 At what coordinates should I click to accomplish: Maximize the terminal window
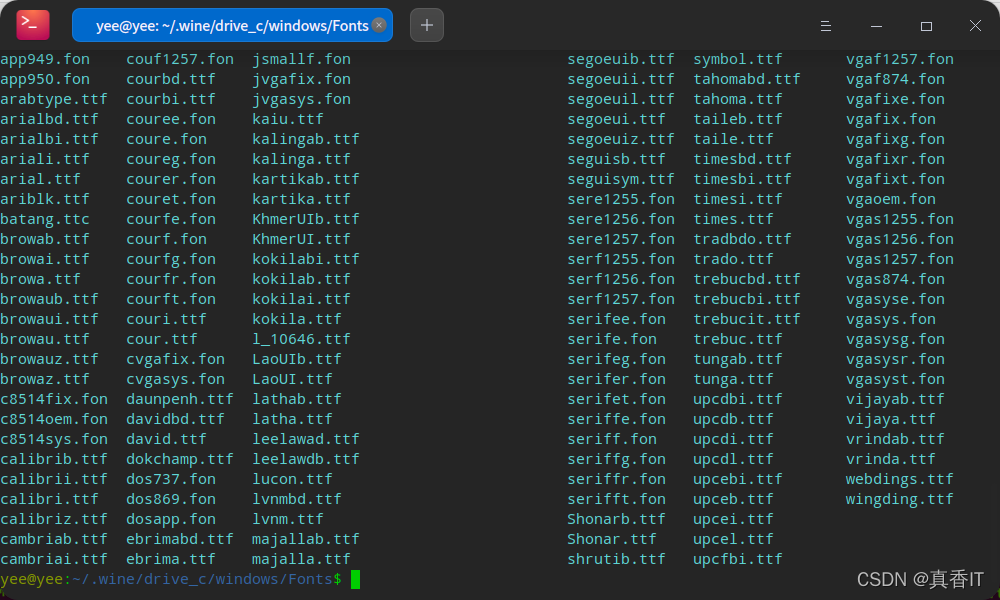926,26
